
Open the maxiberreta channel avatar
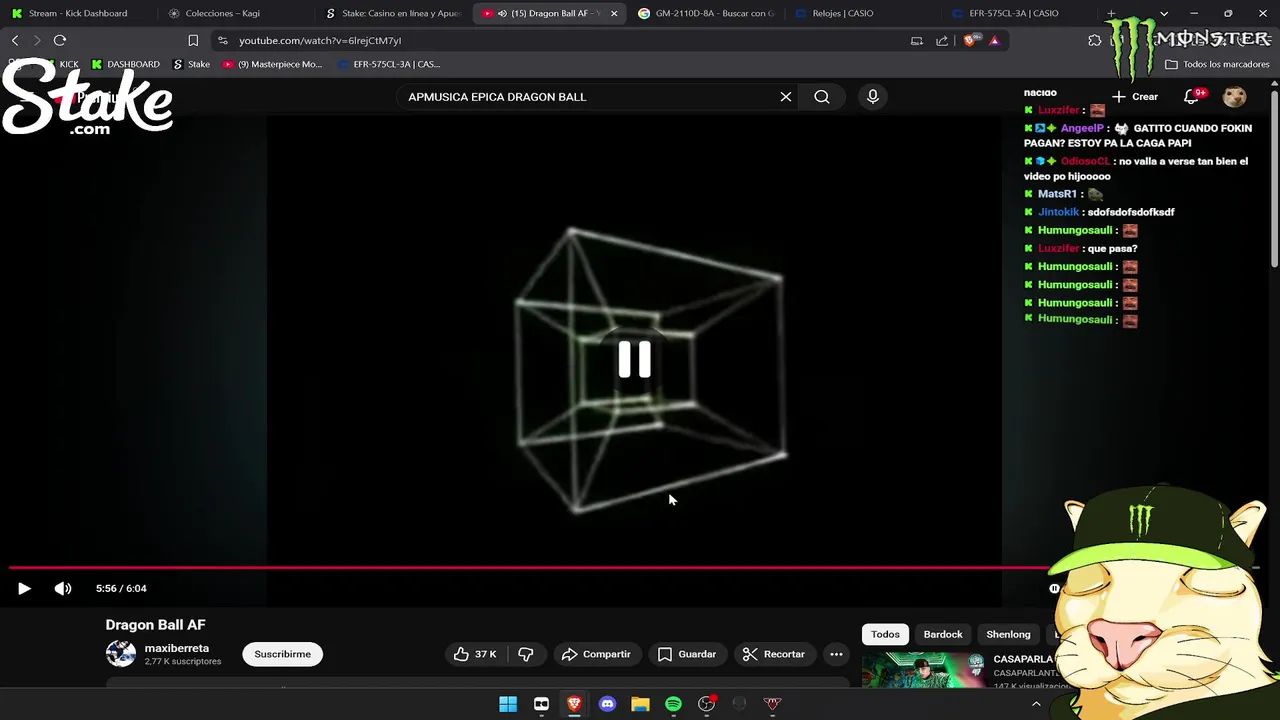(121, 654)
